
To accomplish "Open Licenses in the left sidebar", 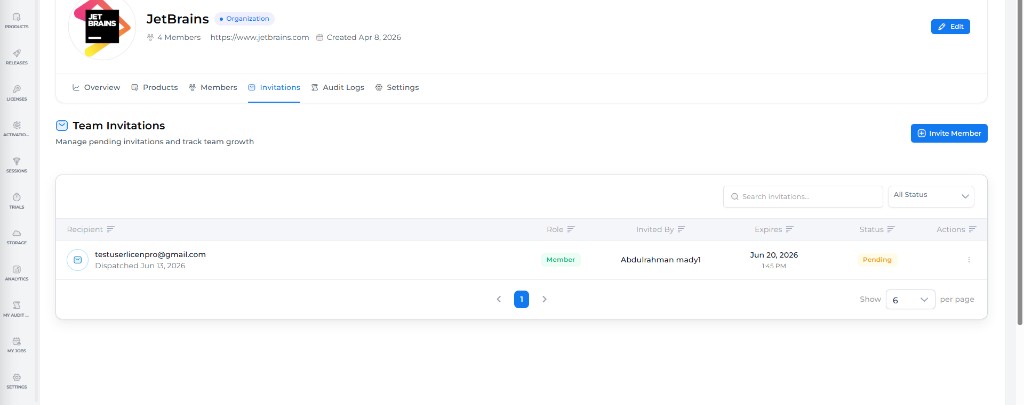I will coord(16,93).
